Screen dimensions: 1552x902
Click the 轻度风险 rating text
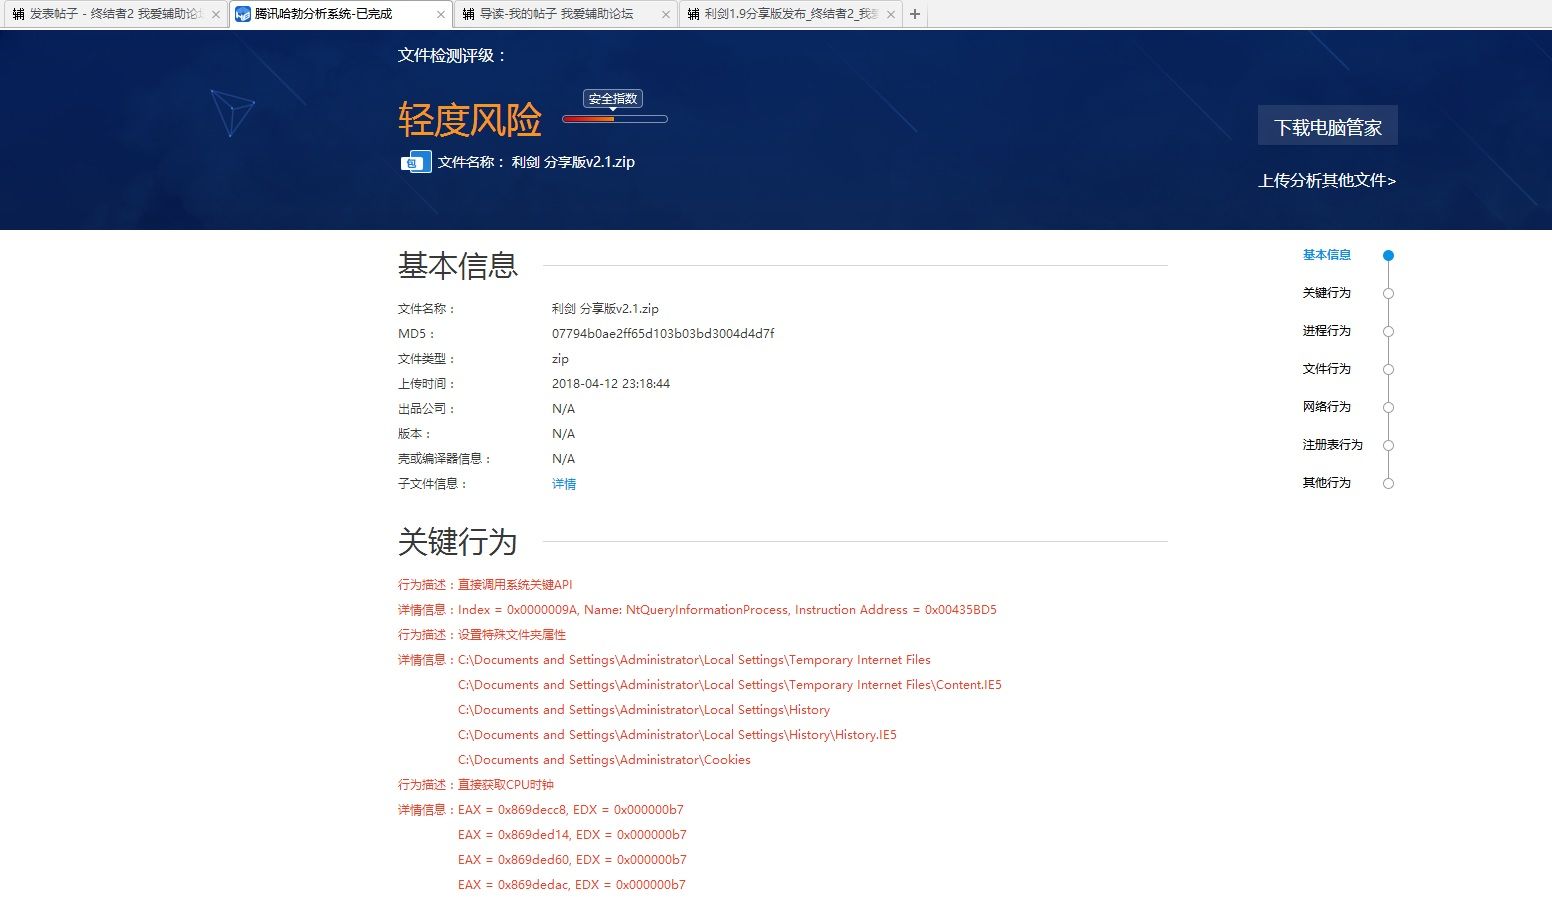click(x=470, y=120)
